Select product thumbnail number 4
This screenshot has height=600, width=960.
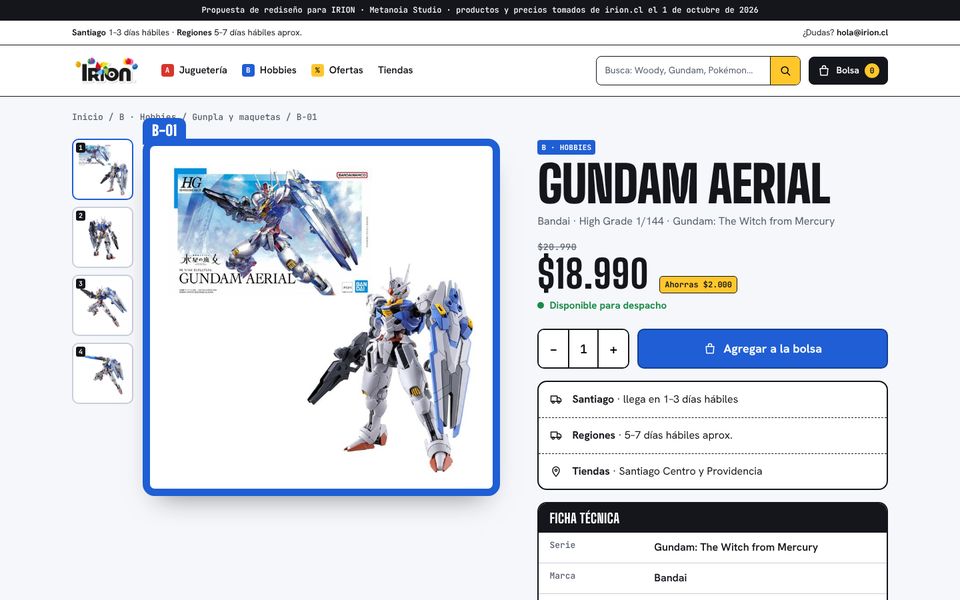[103, 373]
